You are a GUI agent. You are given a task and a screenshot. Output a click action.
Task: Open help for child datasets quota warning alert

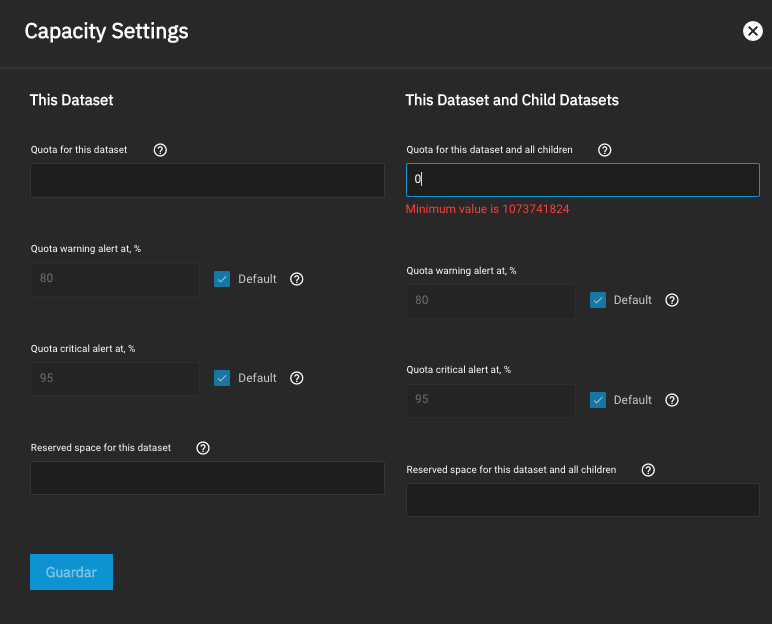[x=672, y=300]
